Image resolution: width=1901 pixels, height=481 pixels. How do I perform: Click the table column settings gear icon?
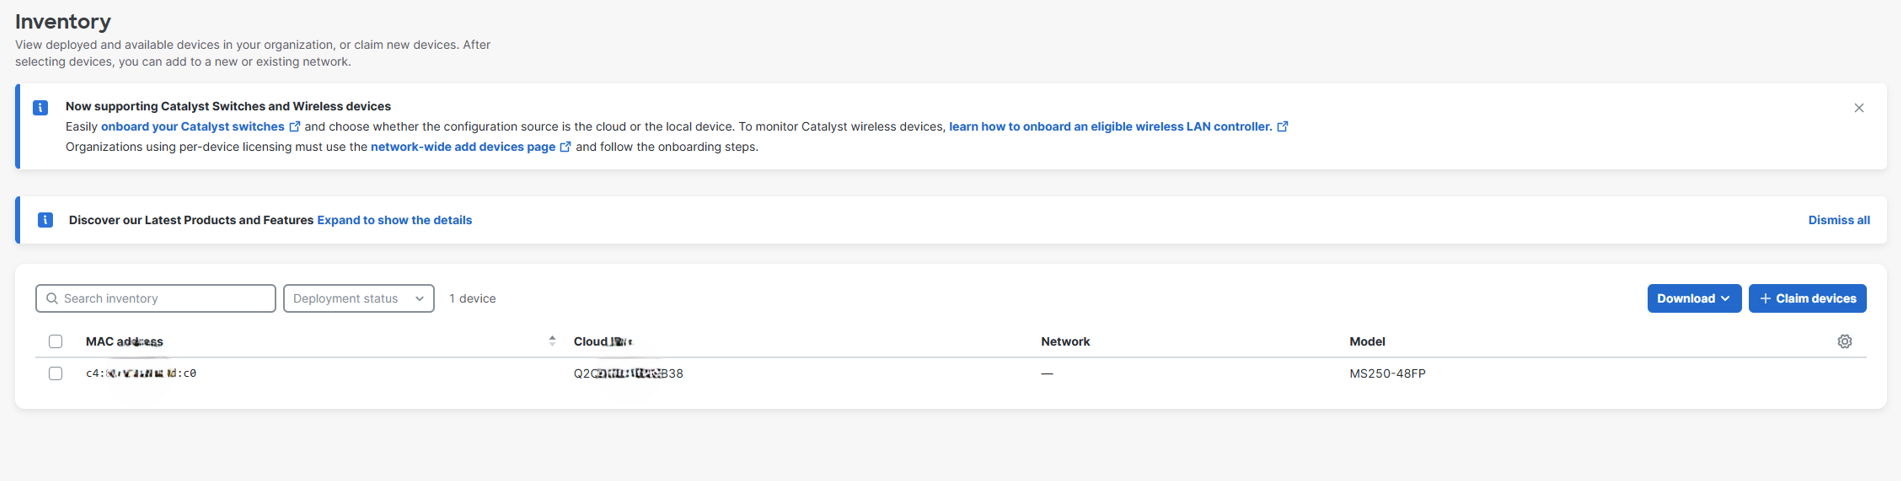point(1844,342)
